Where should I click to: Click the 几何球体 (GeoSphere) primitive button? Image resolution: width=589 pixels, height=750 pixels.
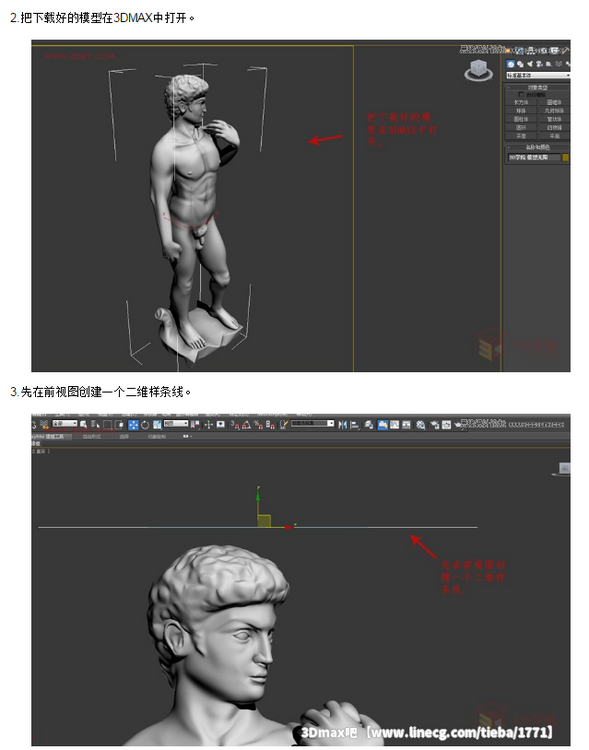(554, 110)
